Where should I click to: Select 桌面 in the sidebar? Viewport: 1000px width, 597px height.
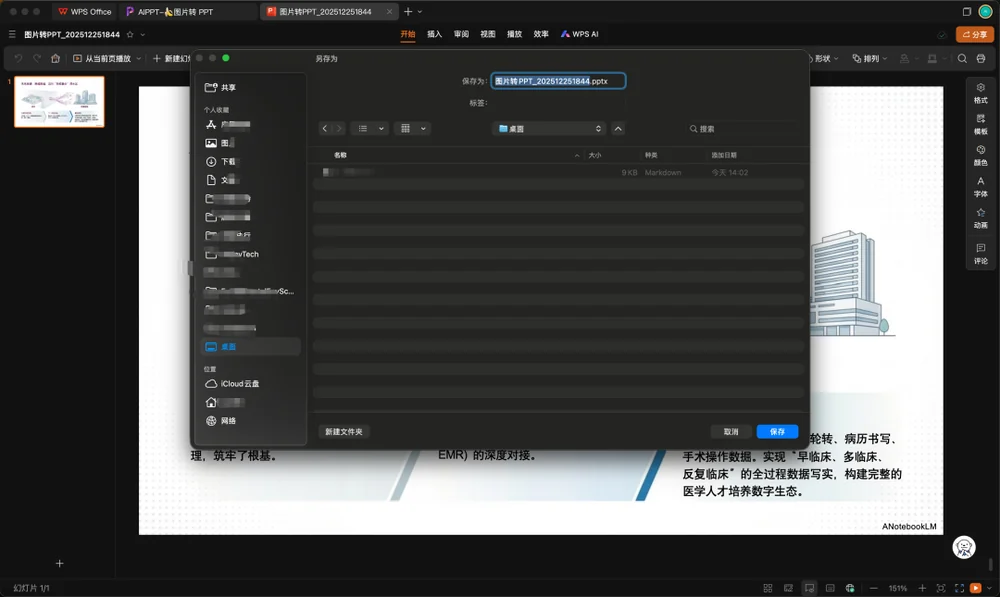[x=249, y=346]
